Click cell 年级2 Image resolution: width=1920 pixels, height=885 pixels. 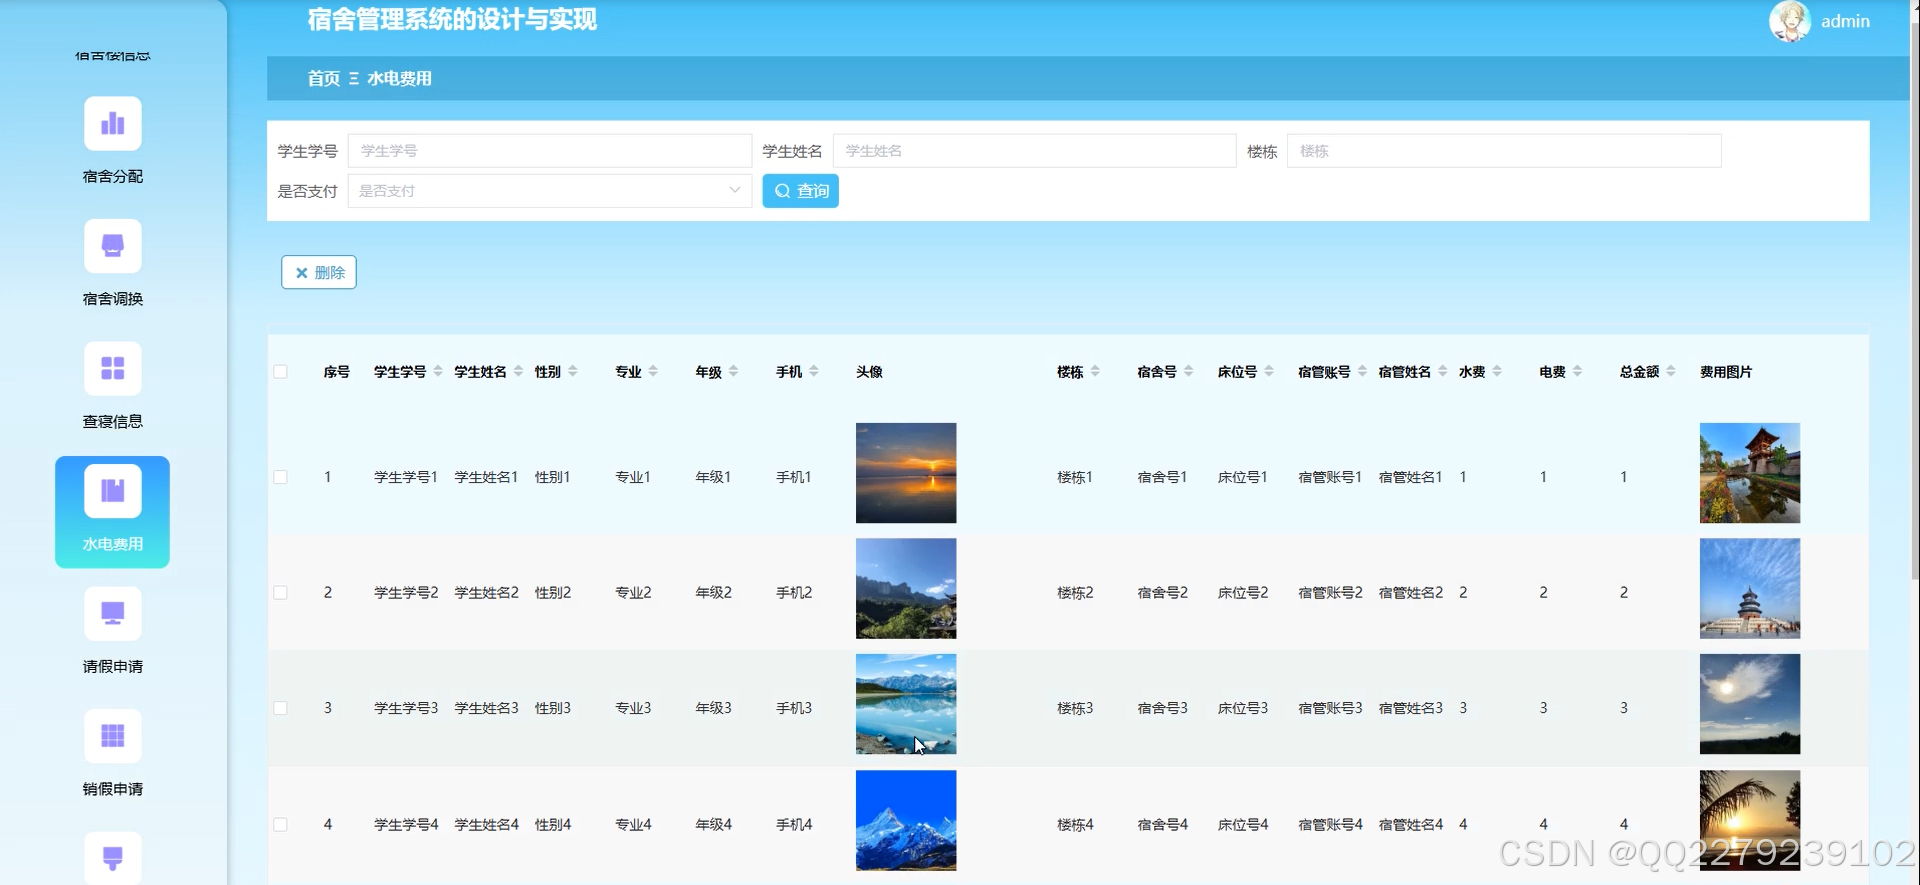pos(714,593)
